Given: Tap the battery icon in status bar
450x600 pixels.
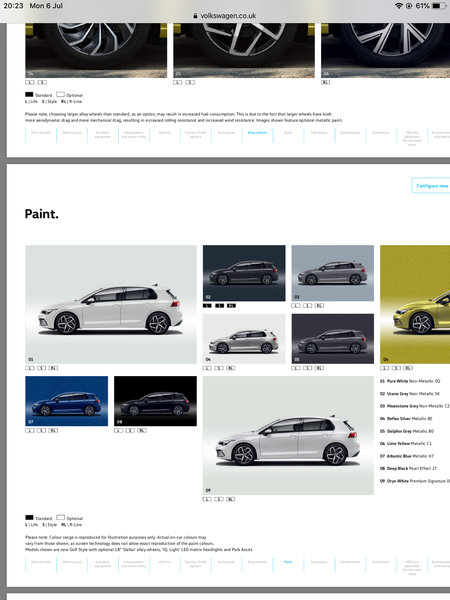Looking at the screenshot, I should coord(439,6).
